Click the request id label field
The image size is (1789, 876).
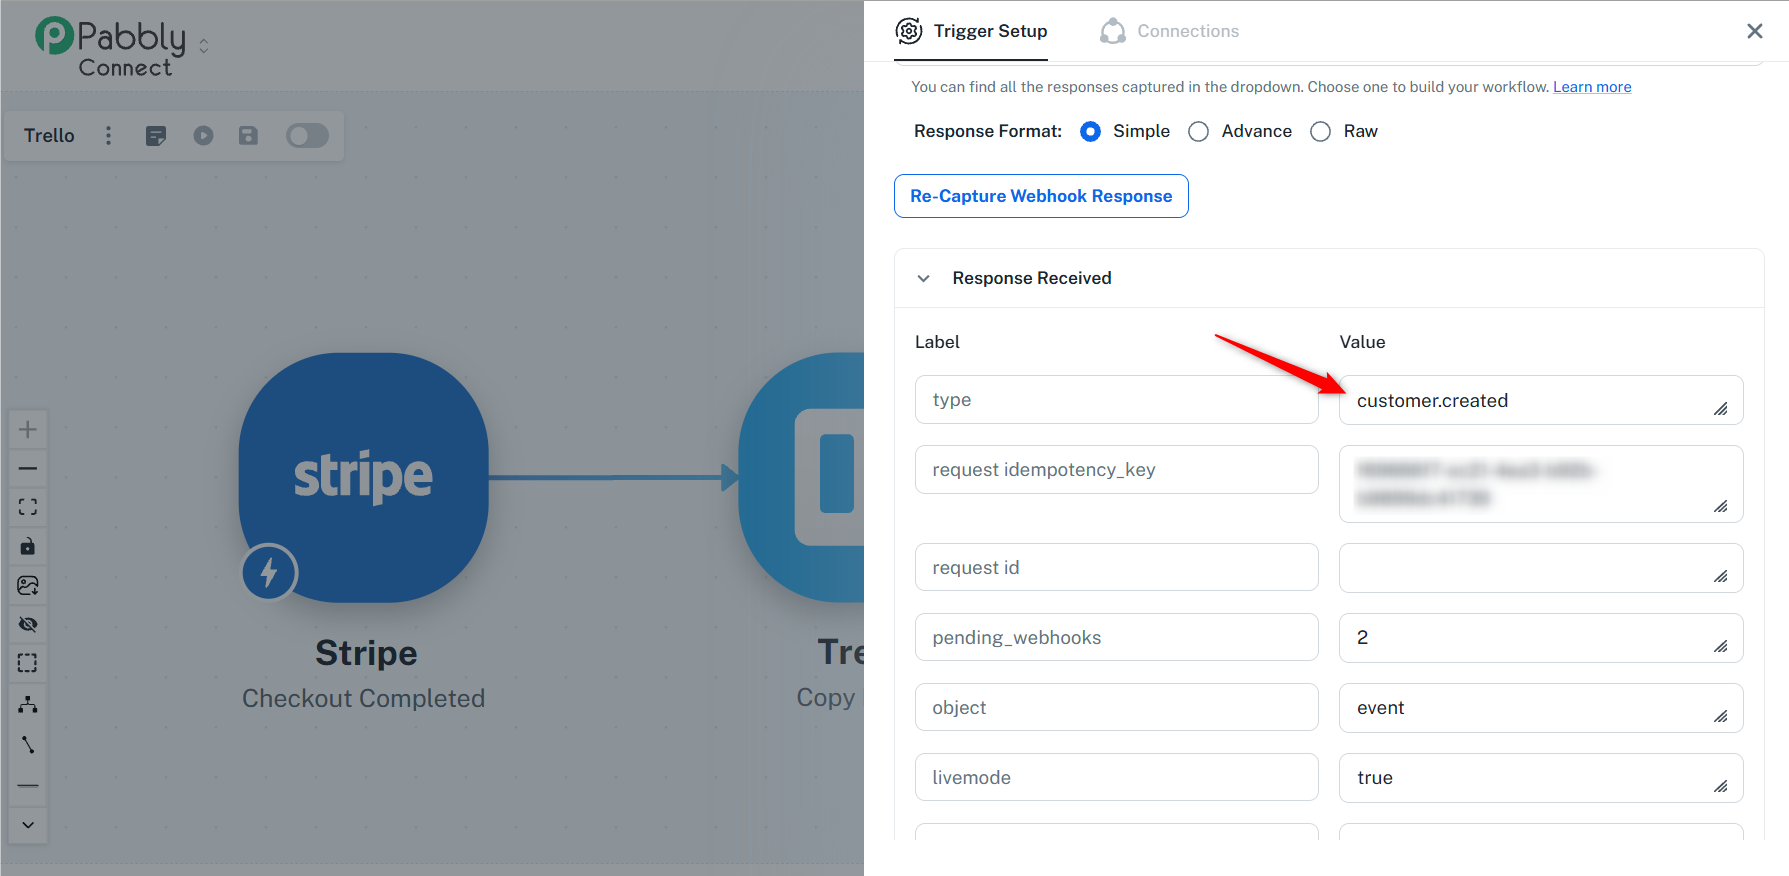click(1117, 568)
